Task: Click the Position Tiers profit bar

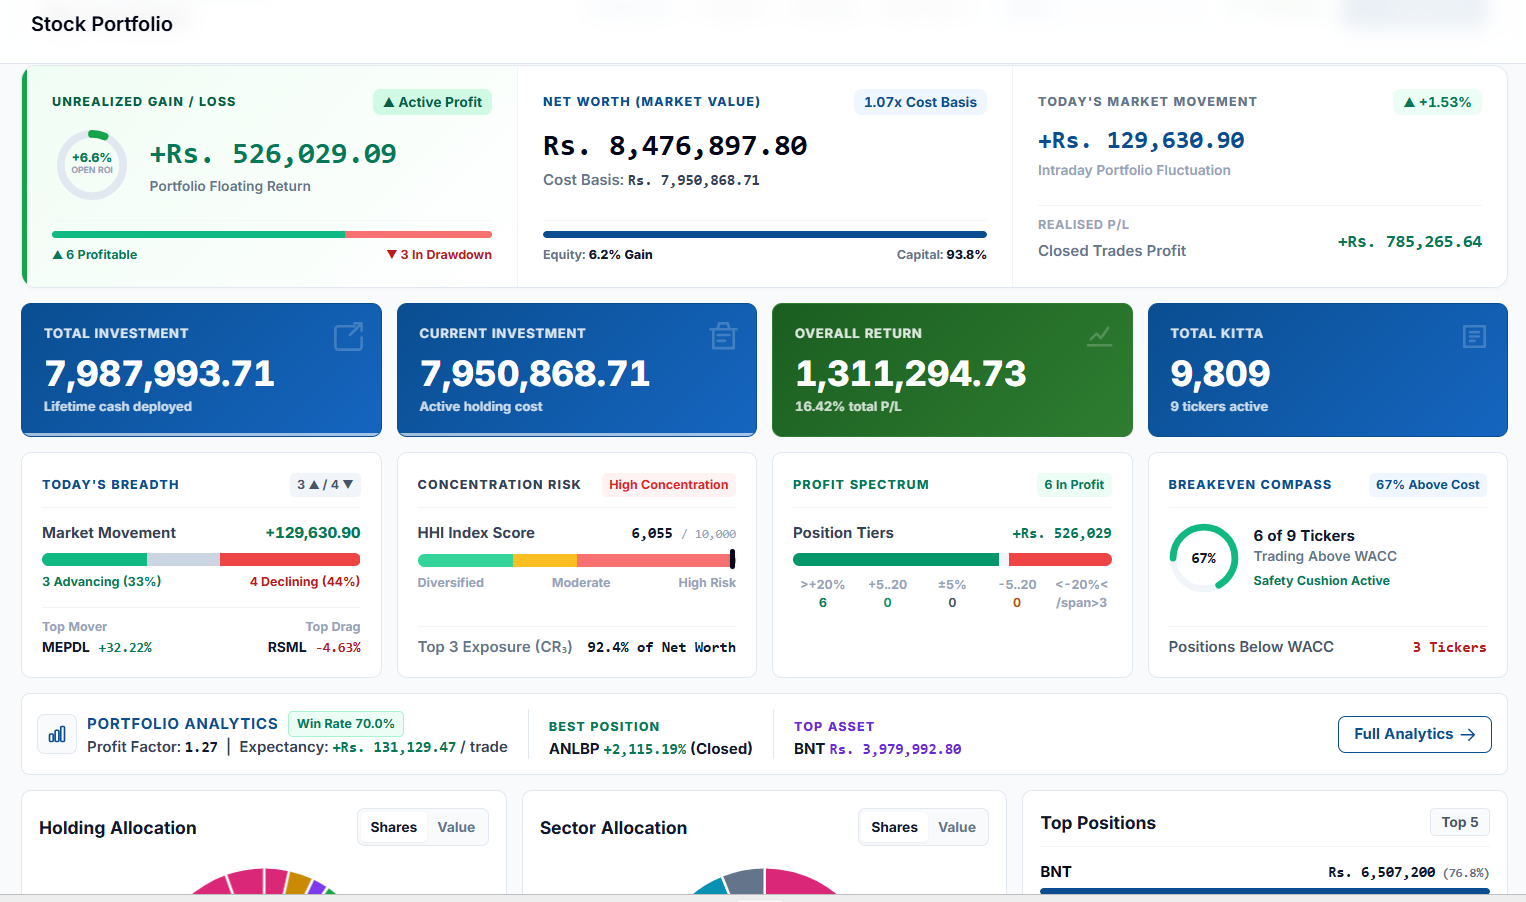Action: tap(952, 560)
